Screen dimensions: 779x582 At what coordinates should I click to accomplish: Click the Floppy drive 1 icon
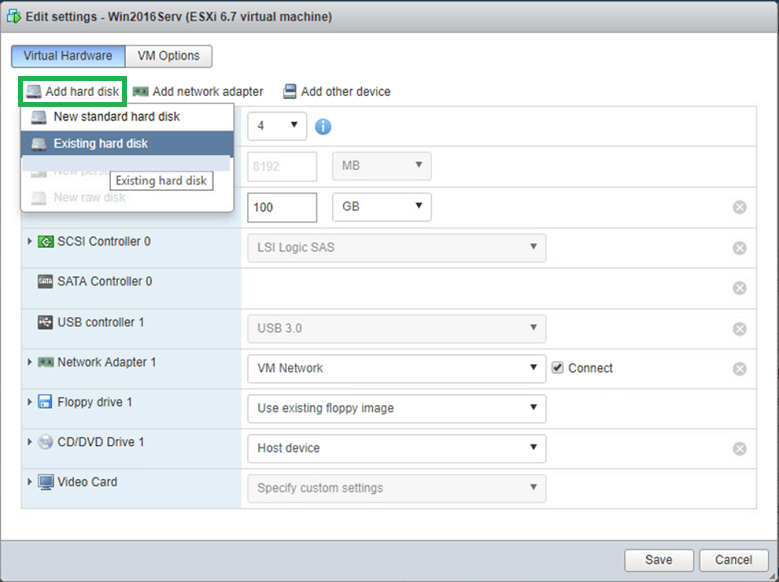coord(45,402)
